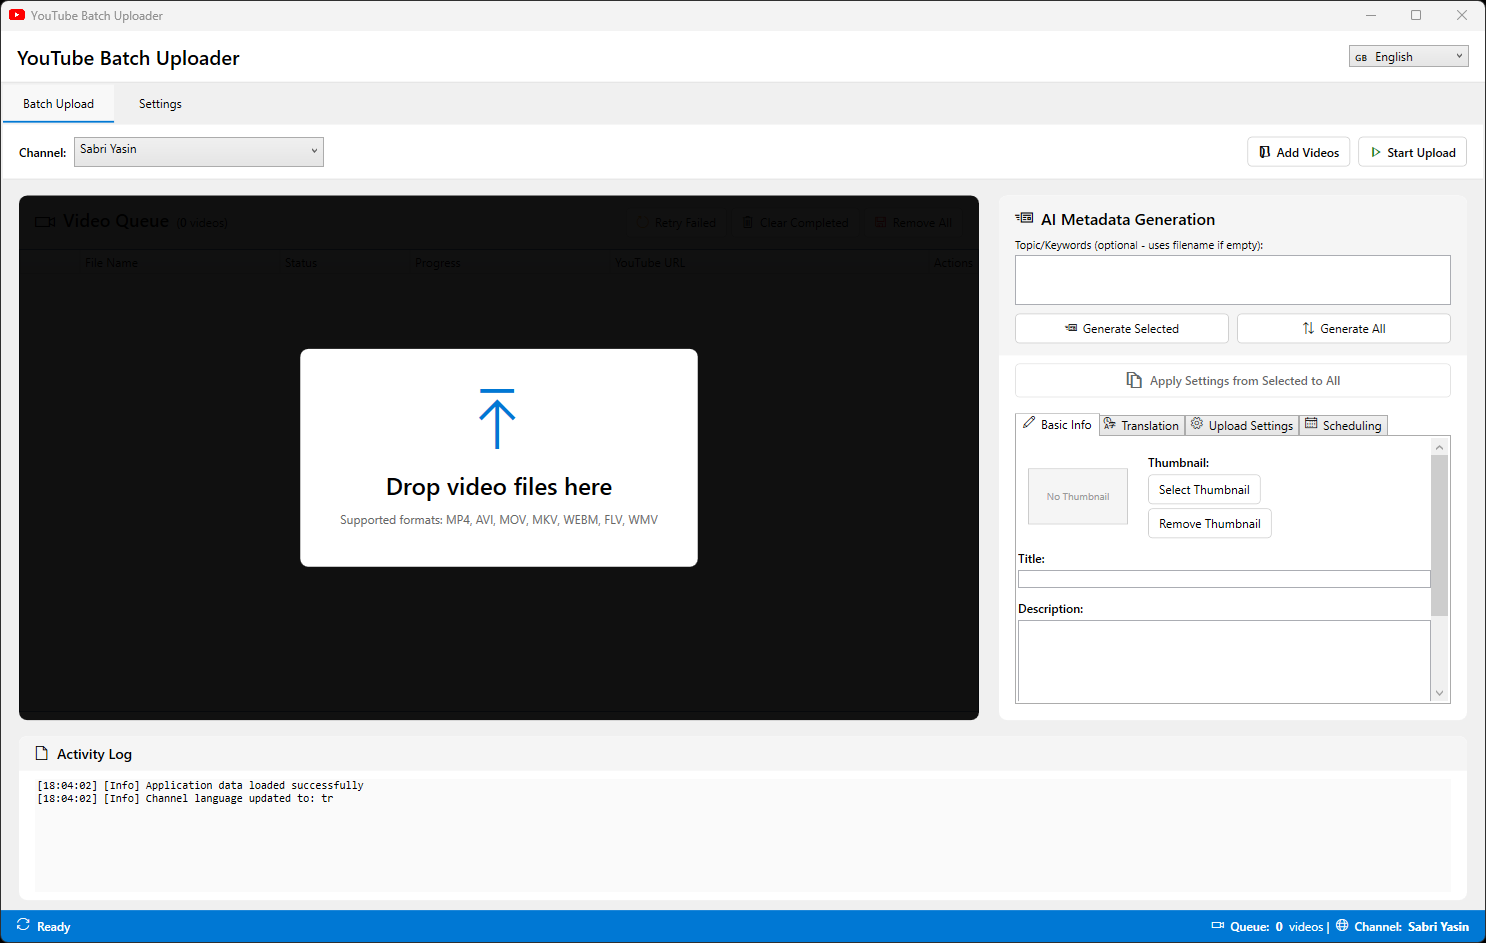Click the AI Metadata Generation header icon
Image resolution: width=1486 pixels, height=943 pixels.
click(x=1024, y=218)
